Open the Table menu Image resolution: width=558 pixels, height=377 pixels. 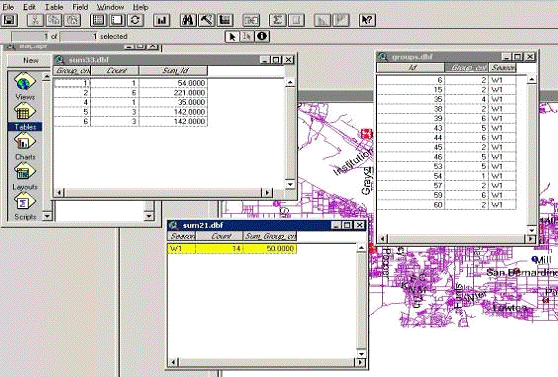click(x=54, y=7)
